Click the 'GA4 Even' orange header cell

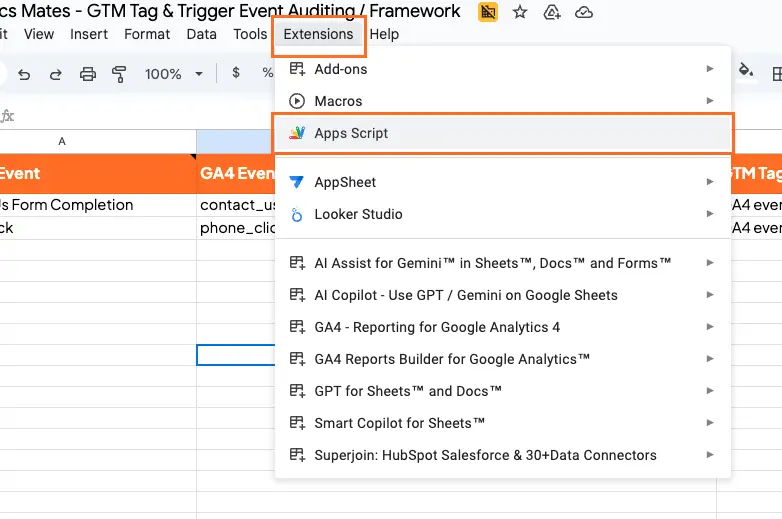pos(236,173)
